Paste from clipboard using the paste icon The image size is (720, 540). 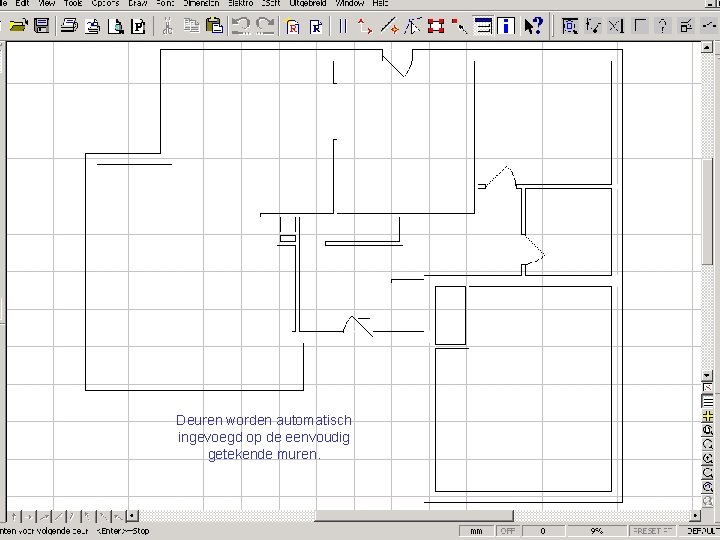coord(214,25)
